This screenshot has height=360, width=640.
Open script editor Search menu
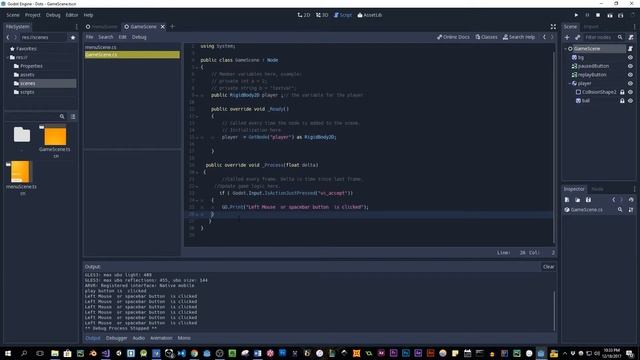point(105,37)
